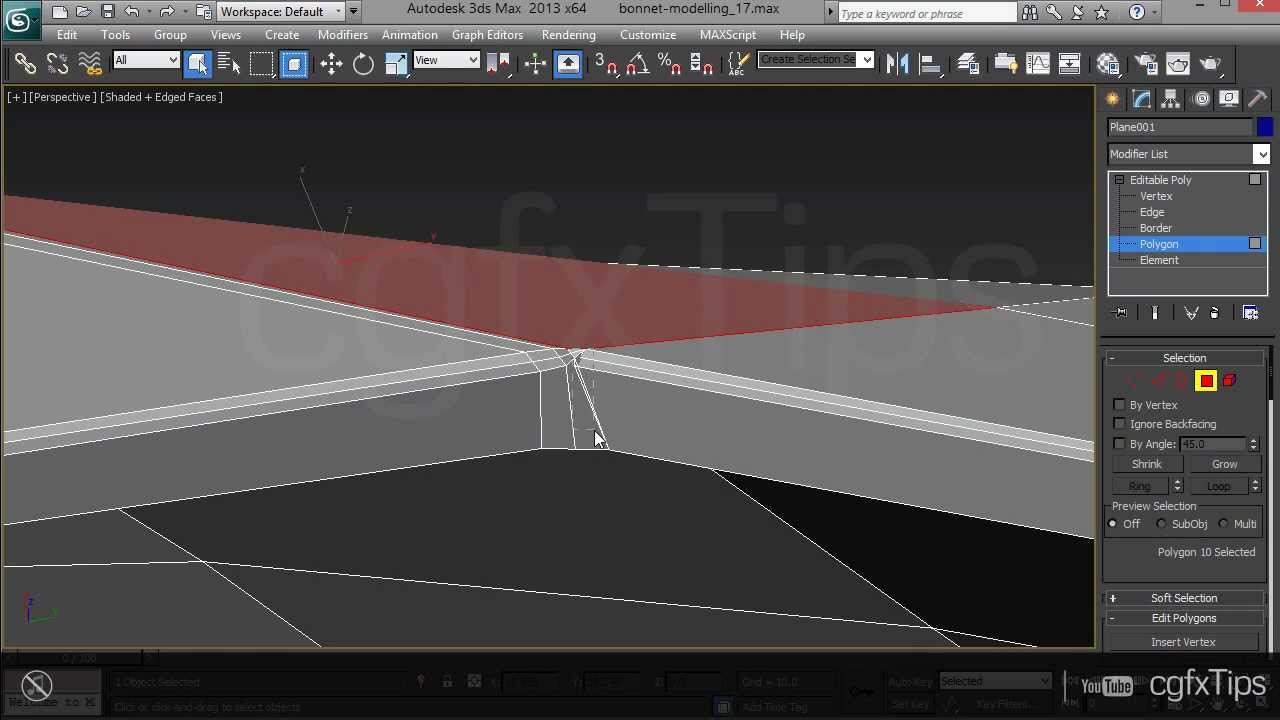The width and height of the screenshot is (1280, 720).
Task: Open the MAXScript menu
Action: [x=728, y=35]
